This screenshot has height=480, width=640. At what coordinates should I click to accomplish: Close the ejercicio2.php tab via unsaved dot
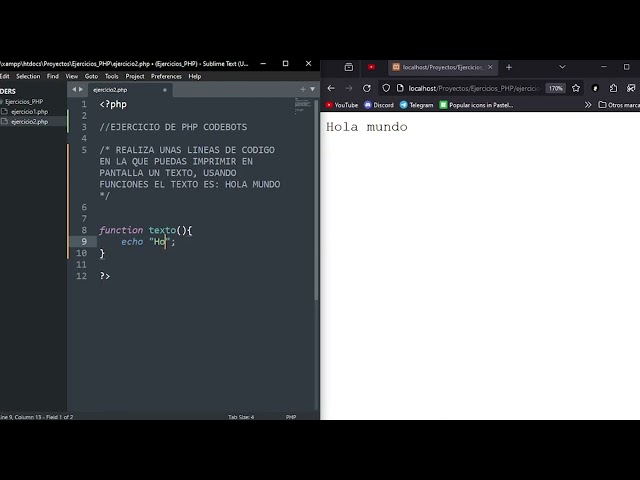point(165,90)
